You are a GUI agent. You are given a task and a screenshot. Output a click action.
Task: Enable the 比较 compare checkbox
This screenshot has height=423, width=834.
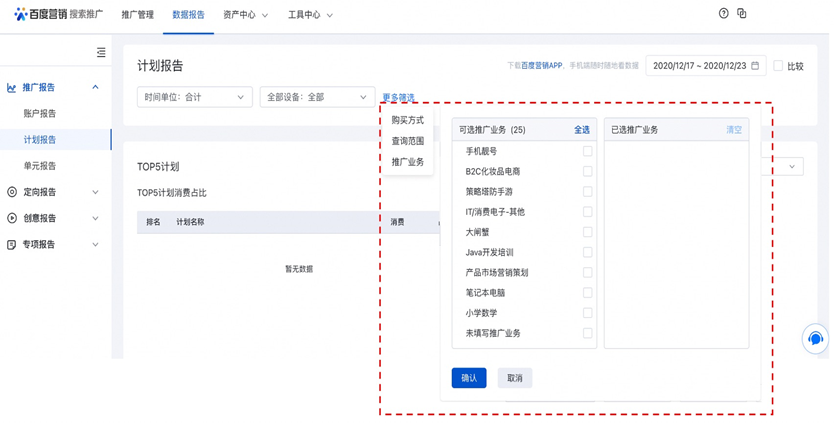(x=778, y=66)
